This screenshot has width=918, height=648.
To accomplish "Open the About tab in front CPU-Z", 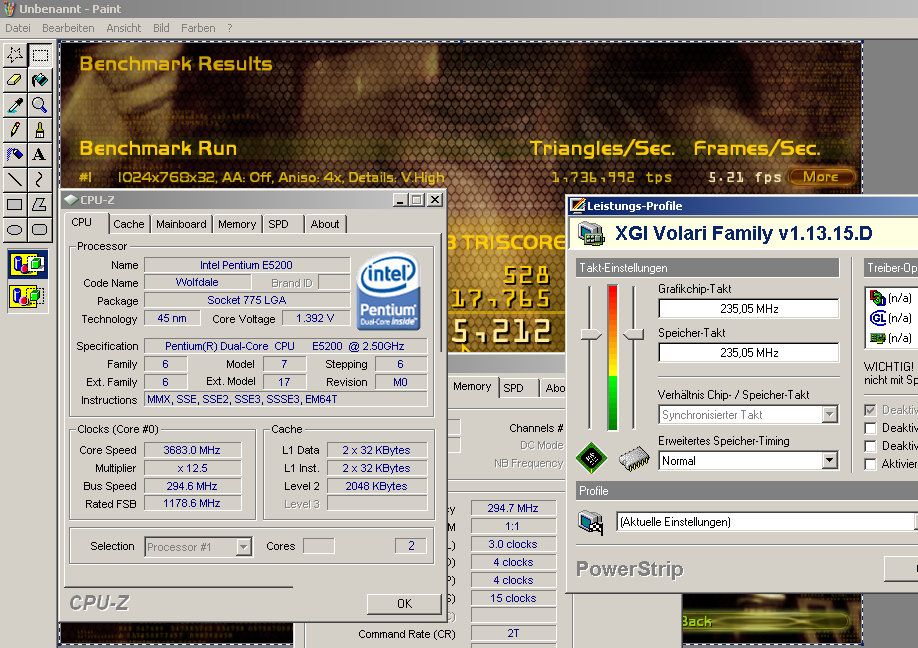I will 325,224.
